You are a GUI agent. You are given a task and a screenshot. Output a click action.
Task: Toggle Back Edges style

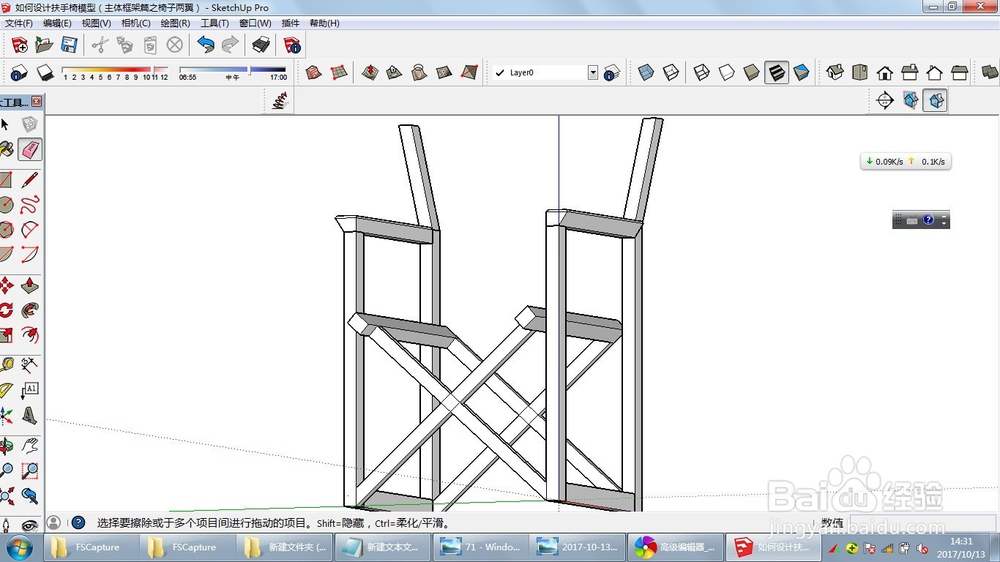[x=671, y=73]
